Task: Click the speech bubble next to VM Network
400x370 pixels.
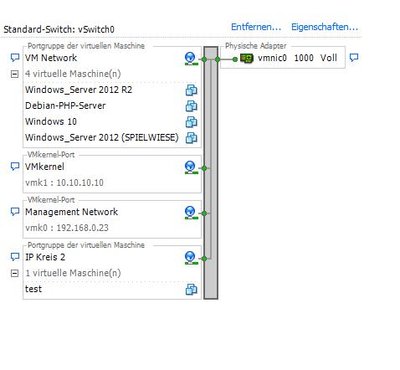Action: click(x=15, y=58)
